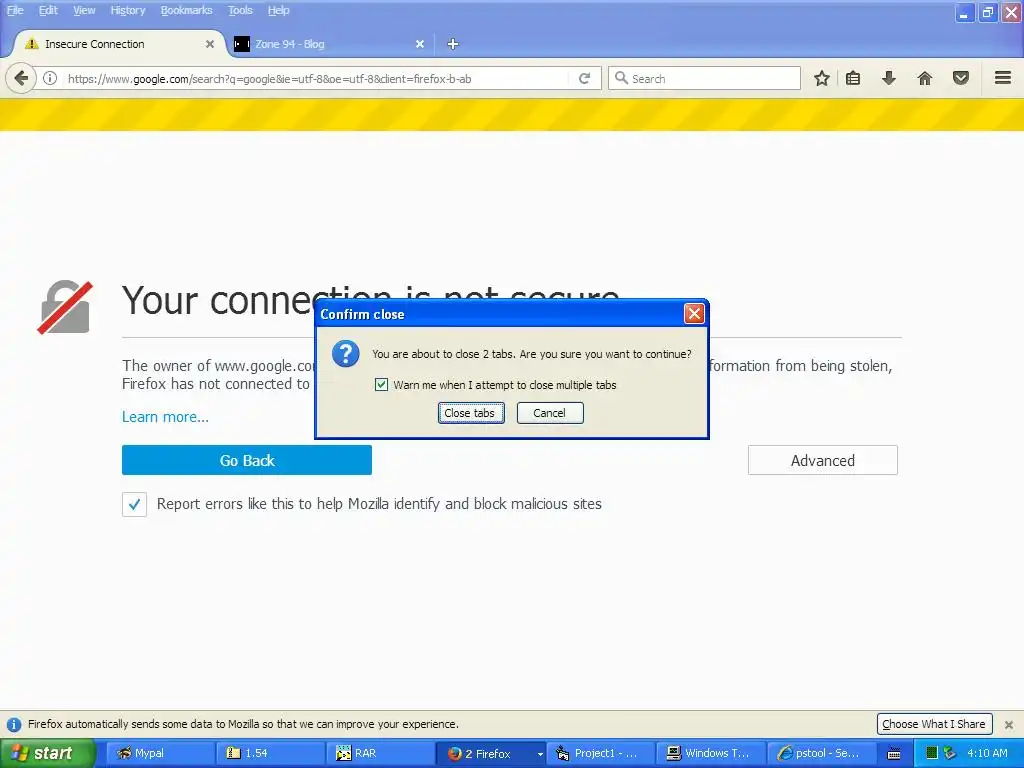Open the Learn more link
Screen dimensions: 1024x768
pos(165,417)
